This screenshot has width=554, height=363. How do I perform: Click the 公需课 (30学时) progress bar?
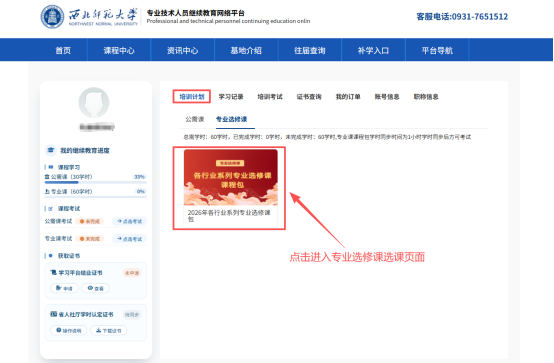[x=96, y=183]
